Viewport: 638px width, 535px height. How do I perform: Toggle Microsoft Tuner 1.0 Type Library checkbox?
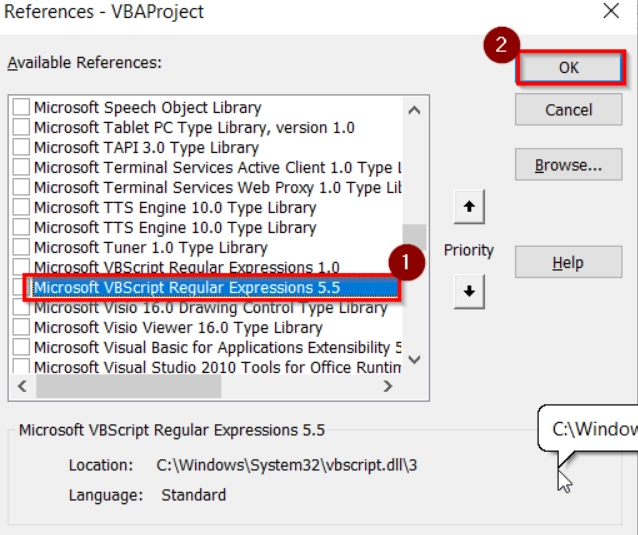[x=21, y=247]
